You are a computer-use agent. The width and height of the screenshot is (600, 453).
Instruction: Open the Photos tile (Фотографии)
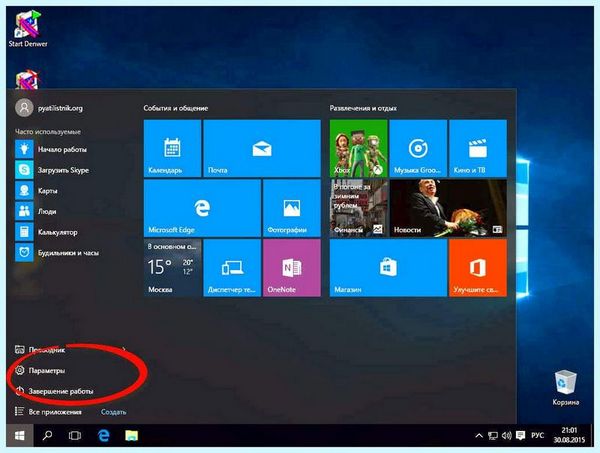(292, 208)
